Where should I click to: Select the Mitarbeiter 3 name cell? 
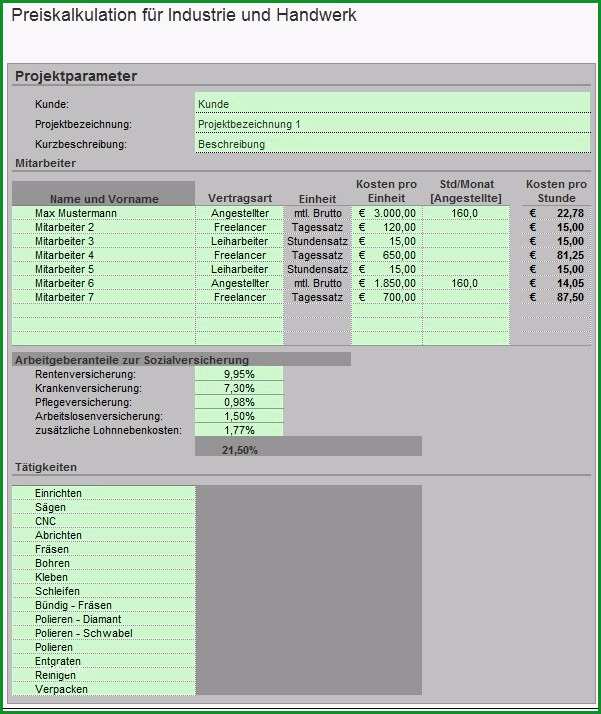pos(103,241)
